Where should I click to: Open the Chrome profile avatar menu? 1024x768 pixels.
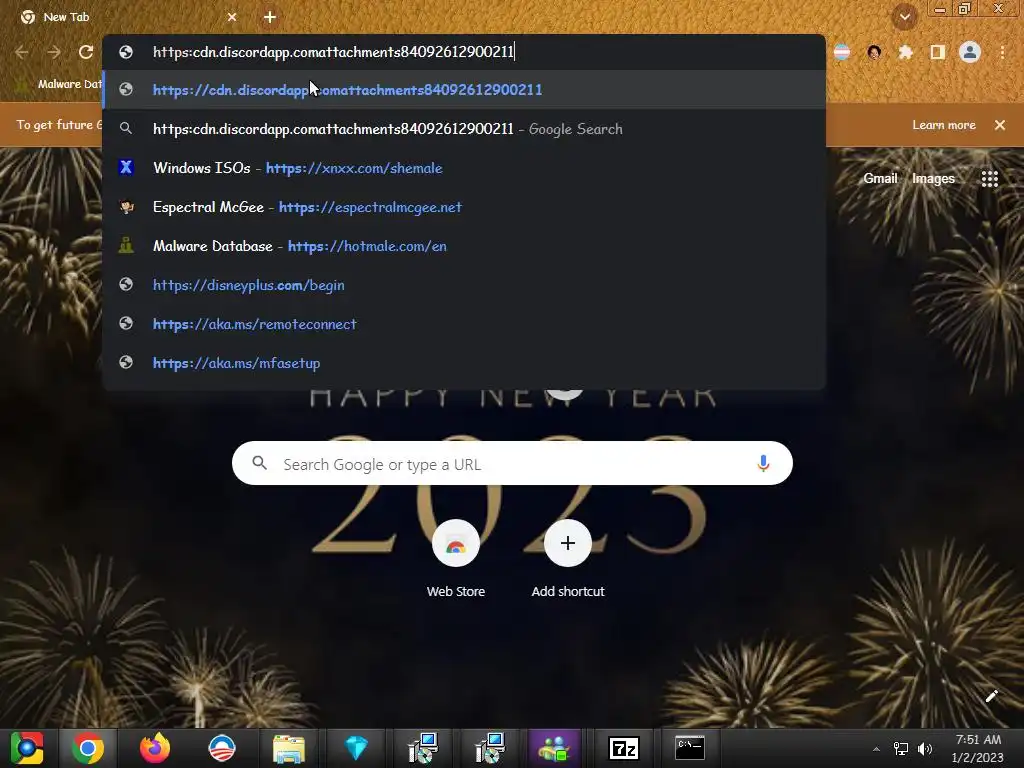point(970,52)
